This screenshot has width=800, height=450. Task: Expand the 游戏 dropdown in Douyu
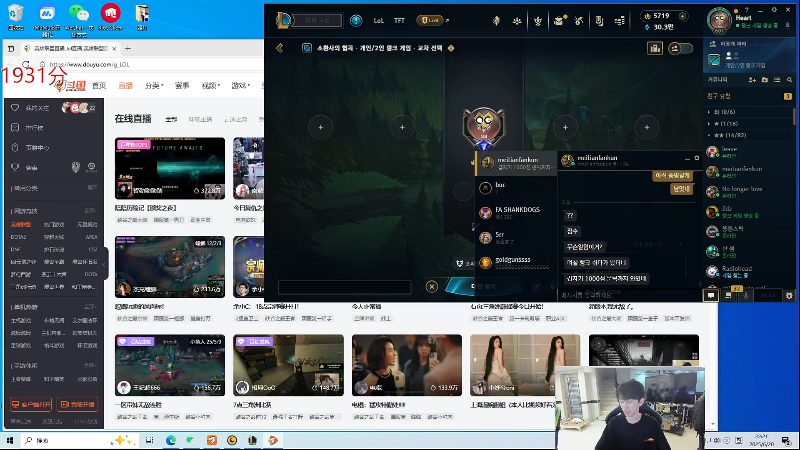pyautogui.click(x=240, y=86)
